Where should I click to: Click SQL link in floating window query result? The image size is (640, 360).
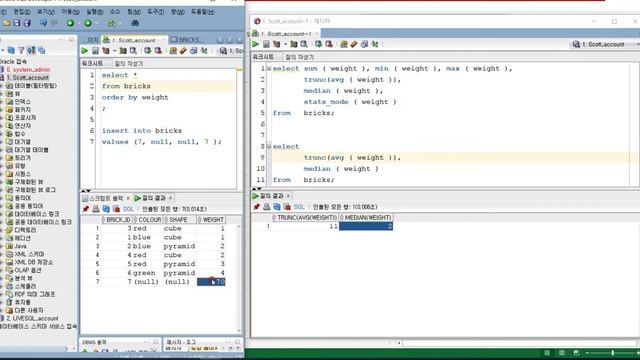tap(299, 207)
